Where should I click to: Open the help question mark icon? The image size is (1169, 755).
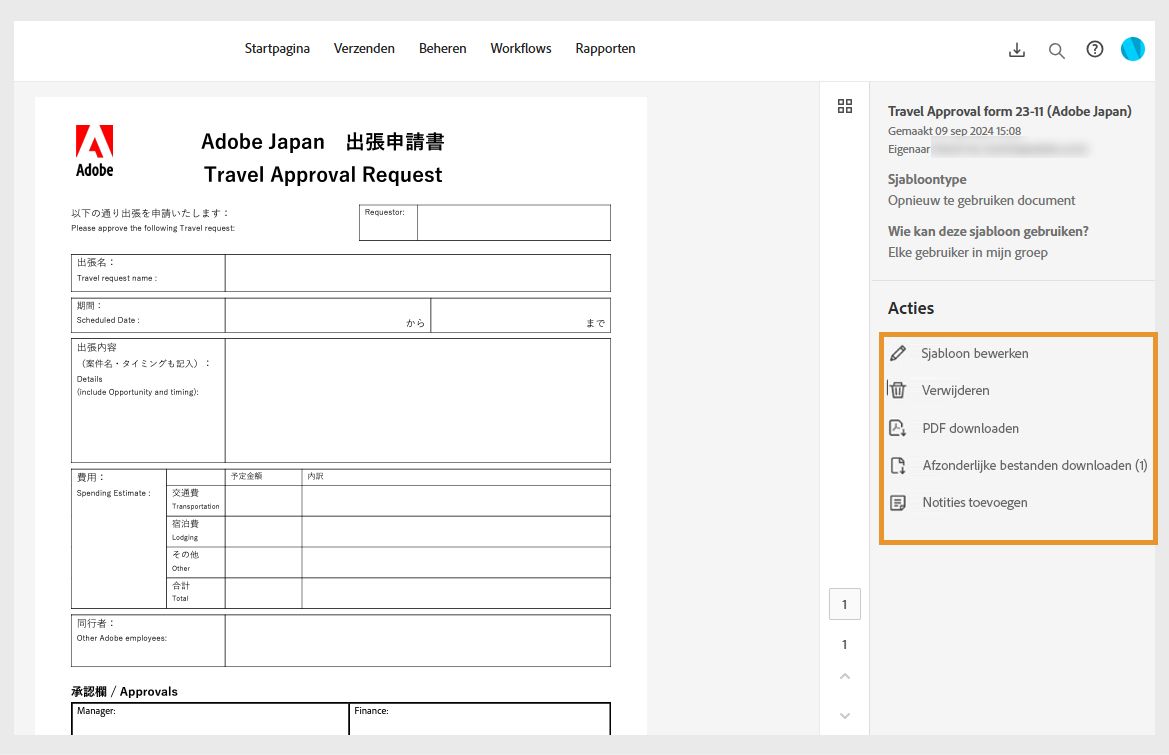[1094, 48]
